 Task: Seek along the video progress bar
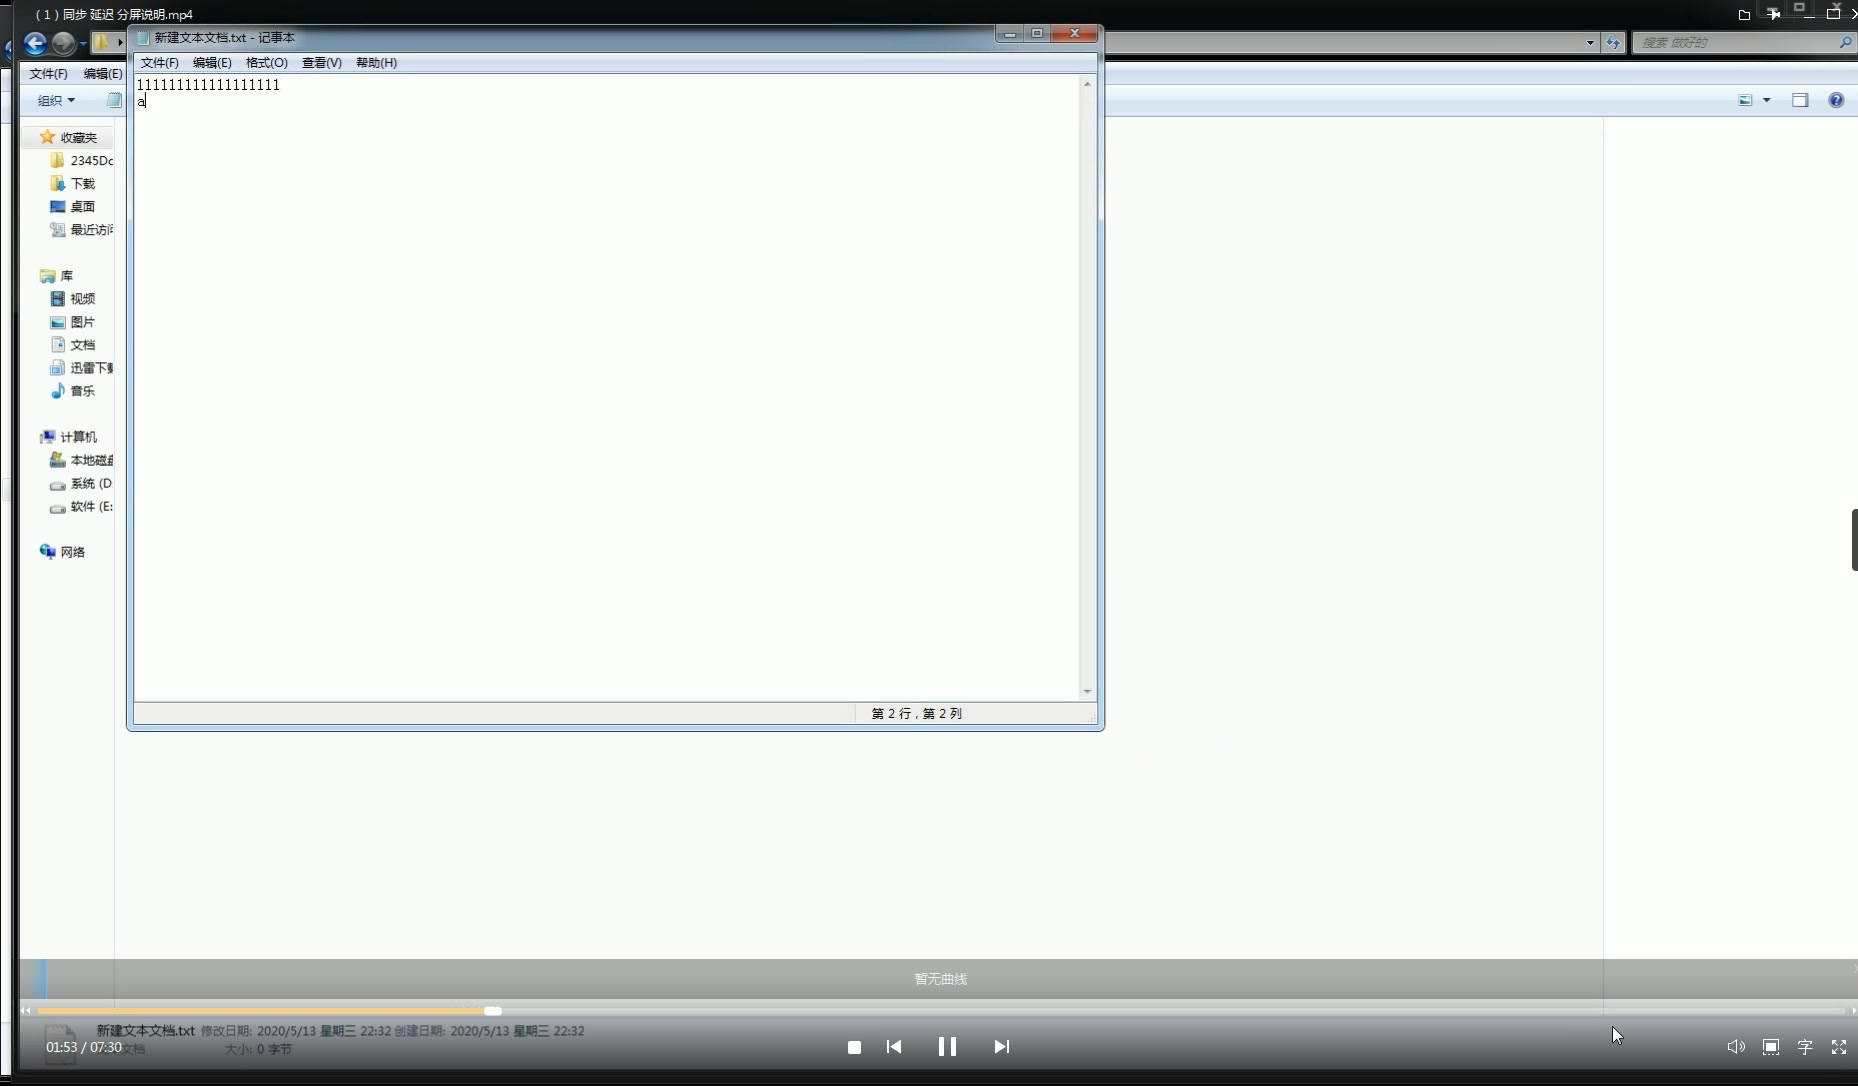[x=940, y=1011]
